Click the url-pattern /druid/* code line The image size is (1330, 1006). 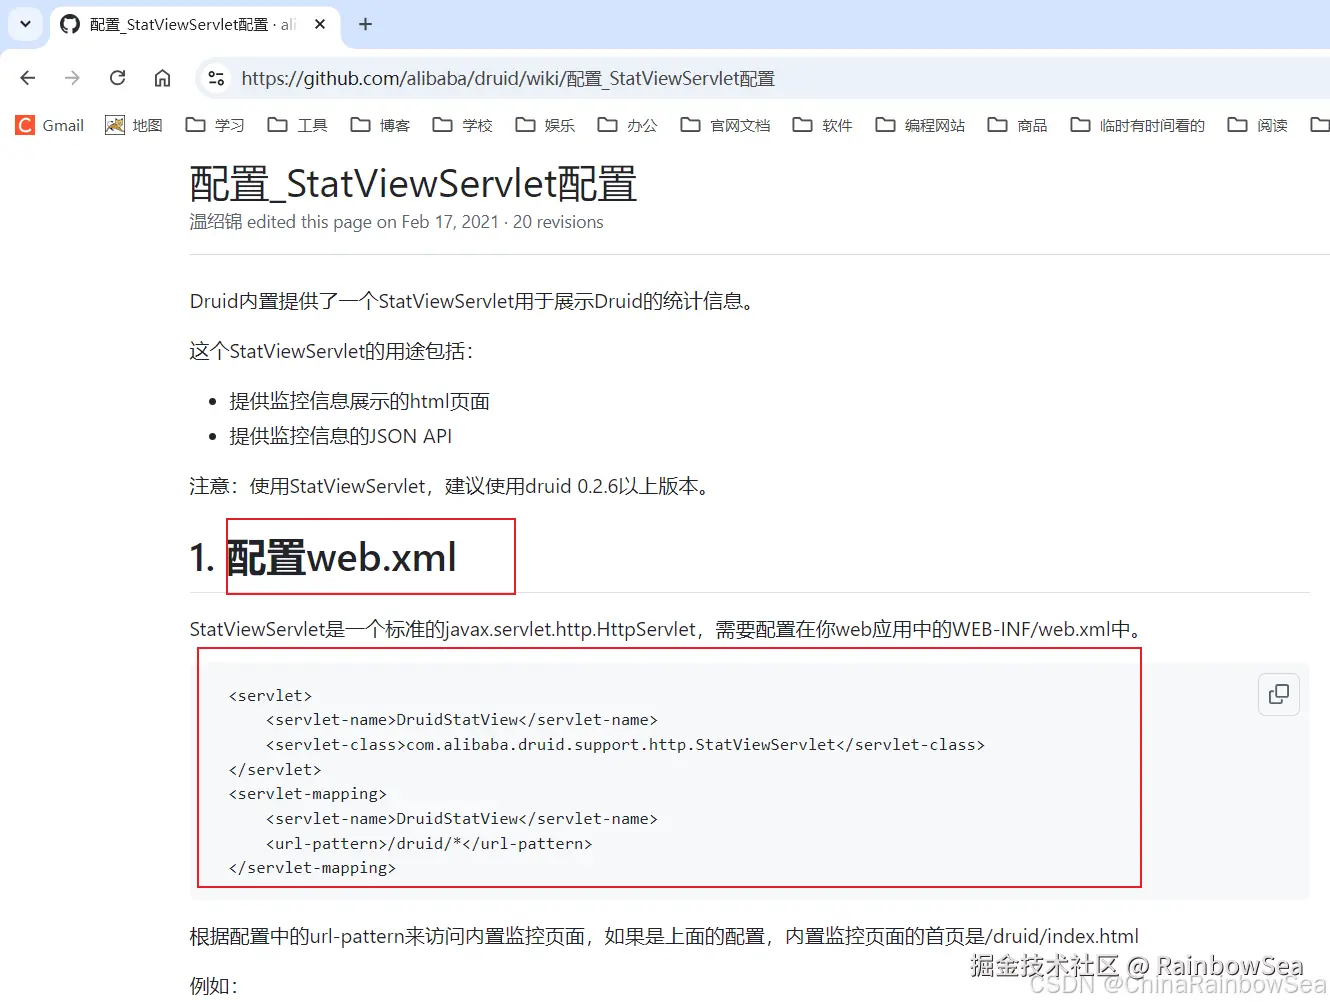429,843
